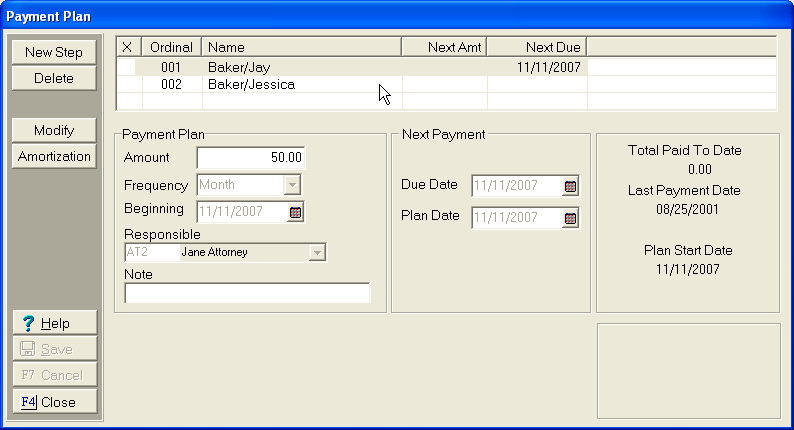Click into the Amount input field
The height and width of the screenshot is (430, 794).
click(251, 158)
